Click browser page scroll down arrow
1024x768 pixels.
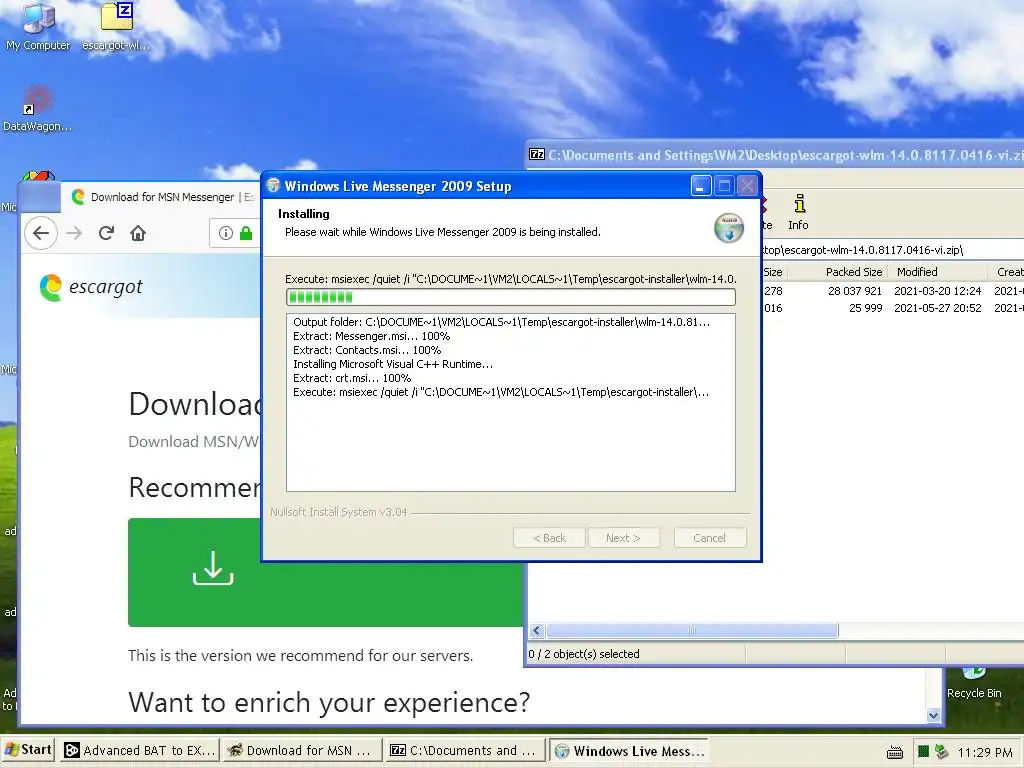(933, 716)
